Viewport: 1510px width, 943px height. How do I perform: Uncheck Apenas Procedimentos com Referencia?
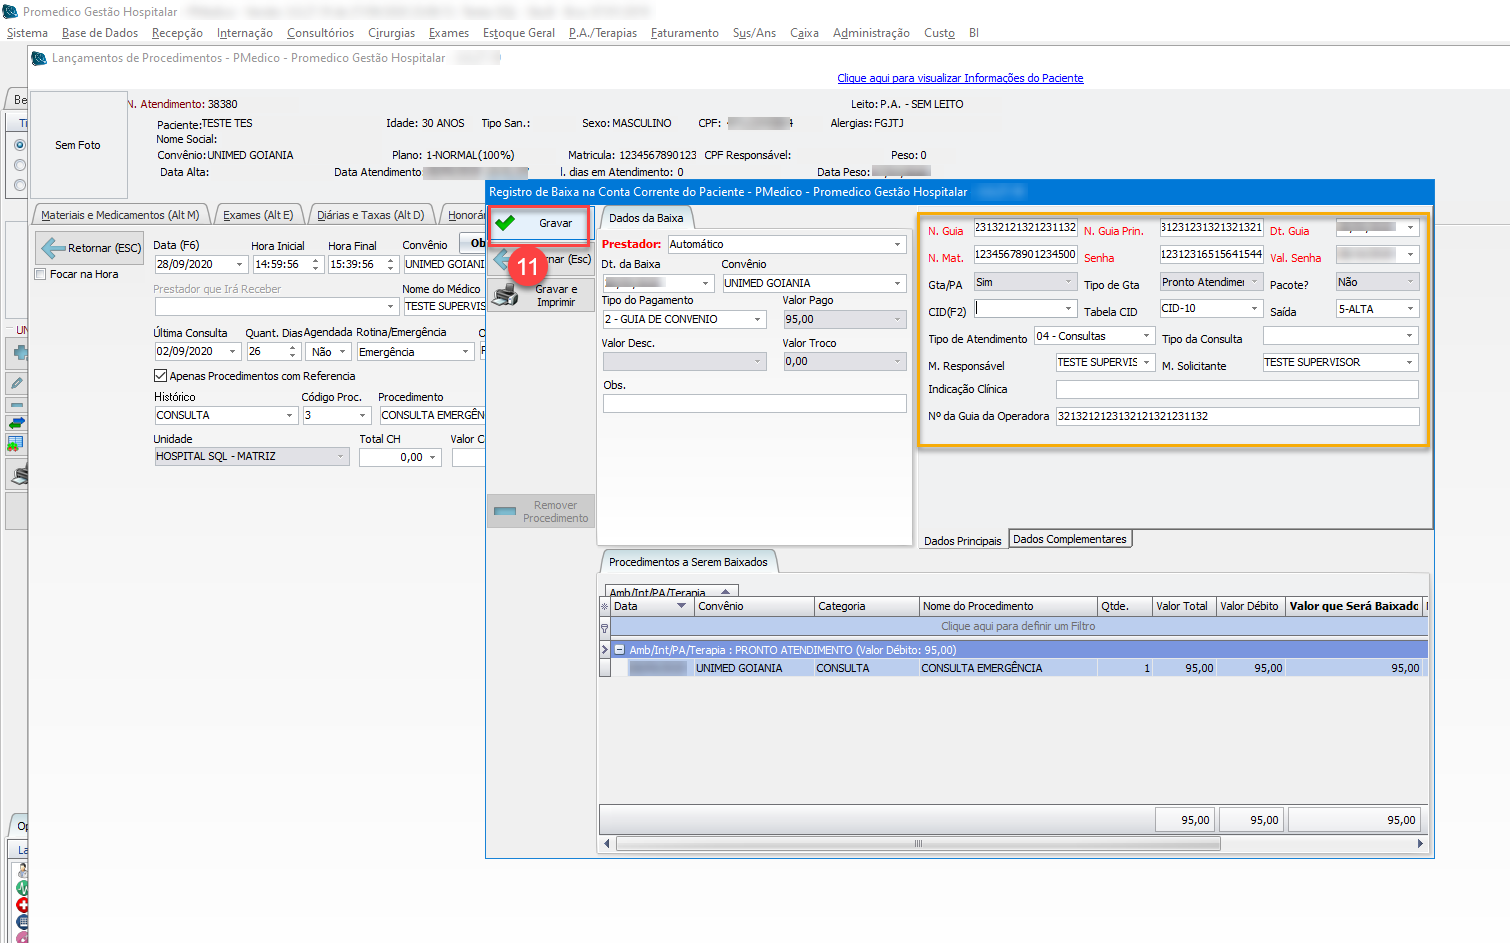click(x=160, y=376)
